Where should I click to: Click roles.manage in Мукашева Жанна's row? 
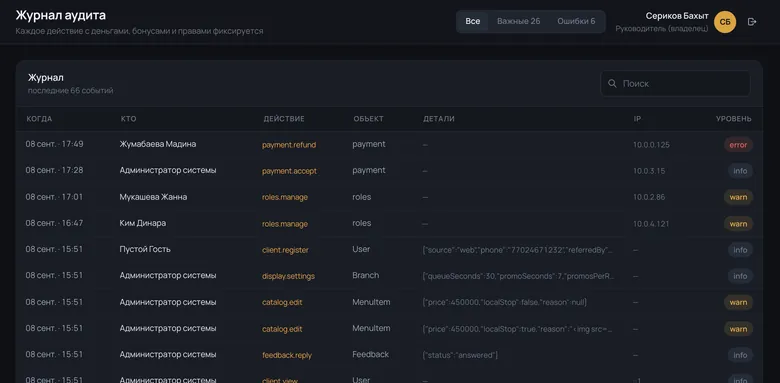pos(285,197)
